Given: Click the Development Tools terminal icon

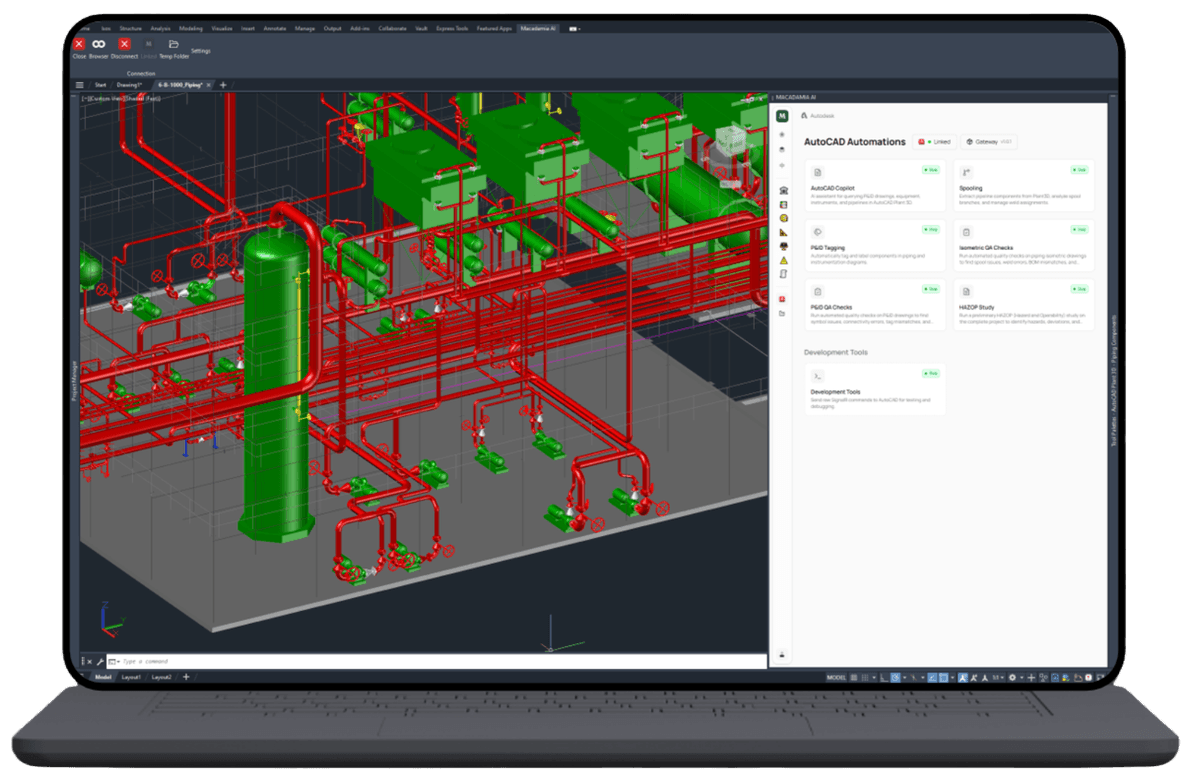Looking at the screenshot, I should point(817,375).
